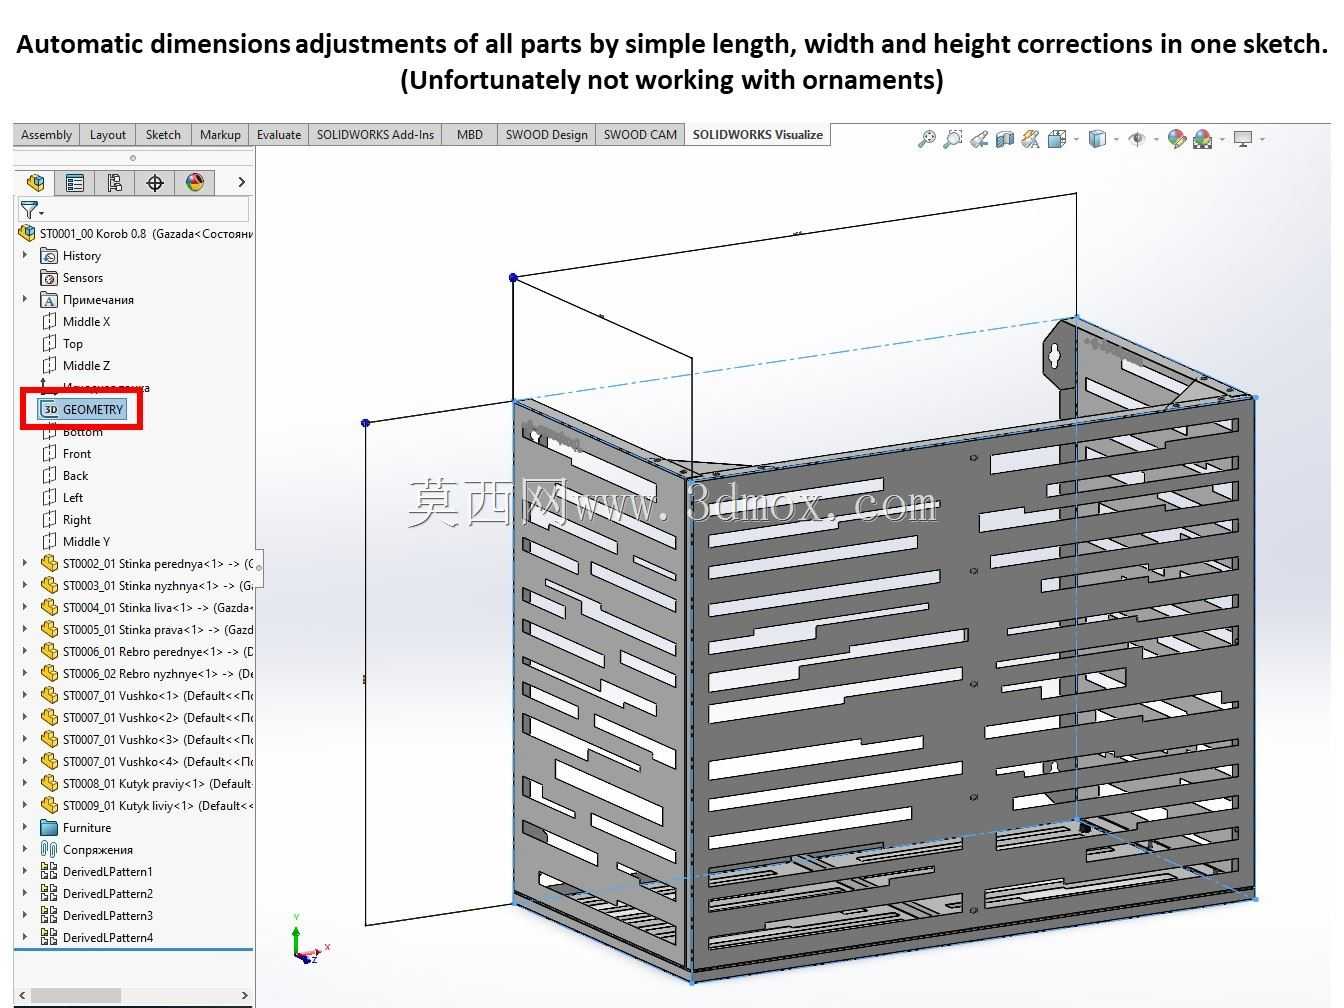Click the feature tree filter funnel icon
Screen dimensions: 1344x1008
point(29,210)
